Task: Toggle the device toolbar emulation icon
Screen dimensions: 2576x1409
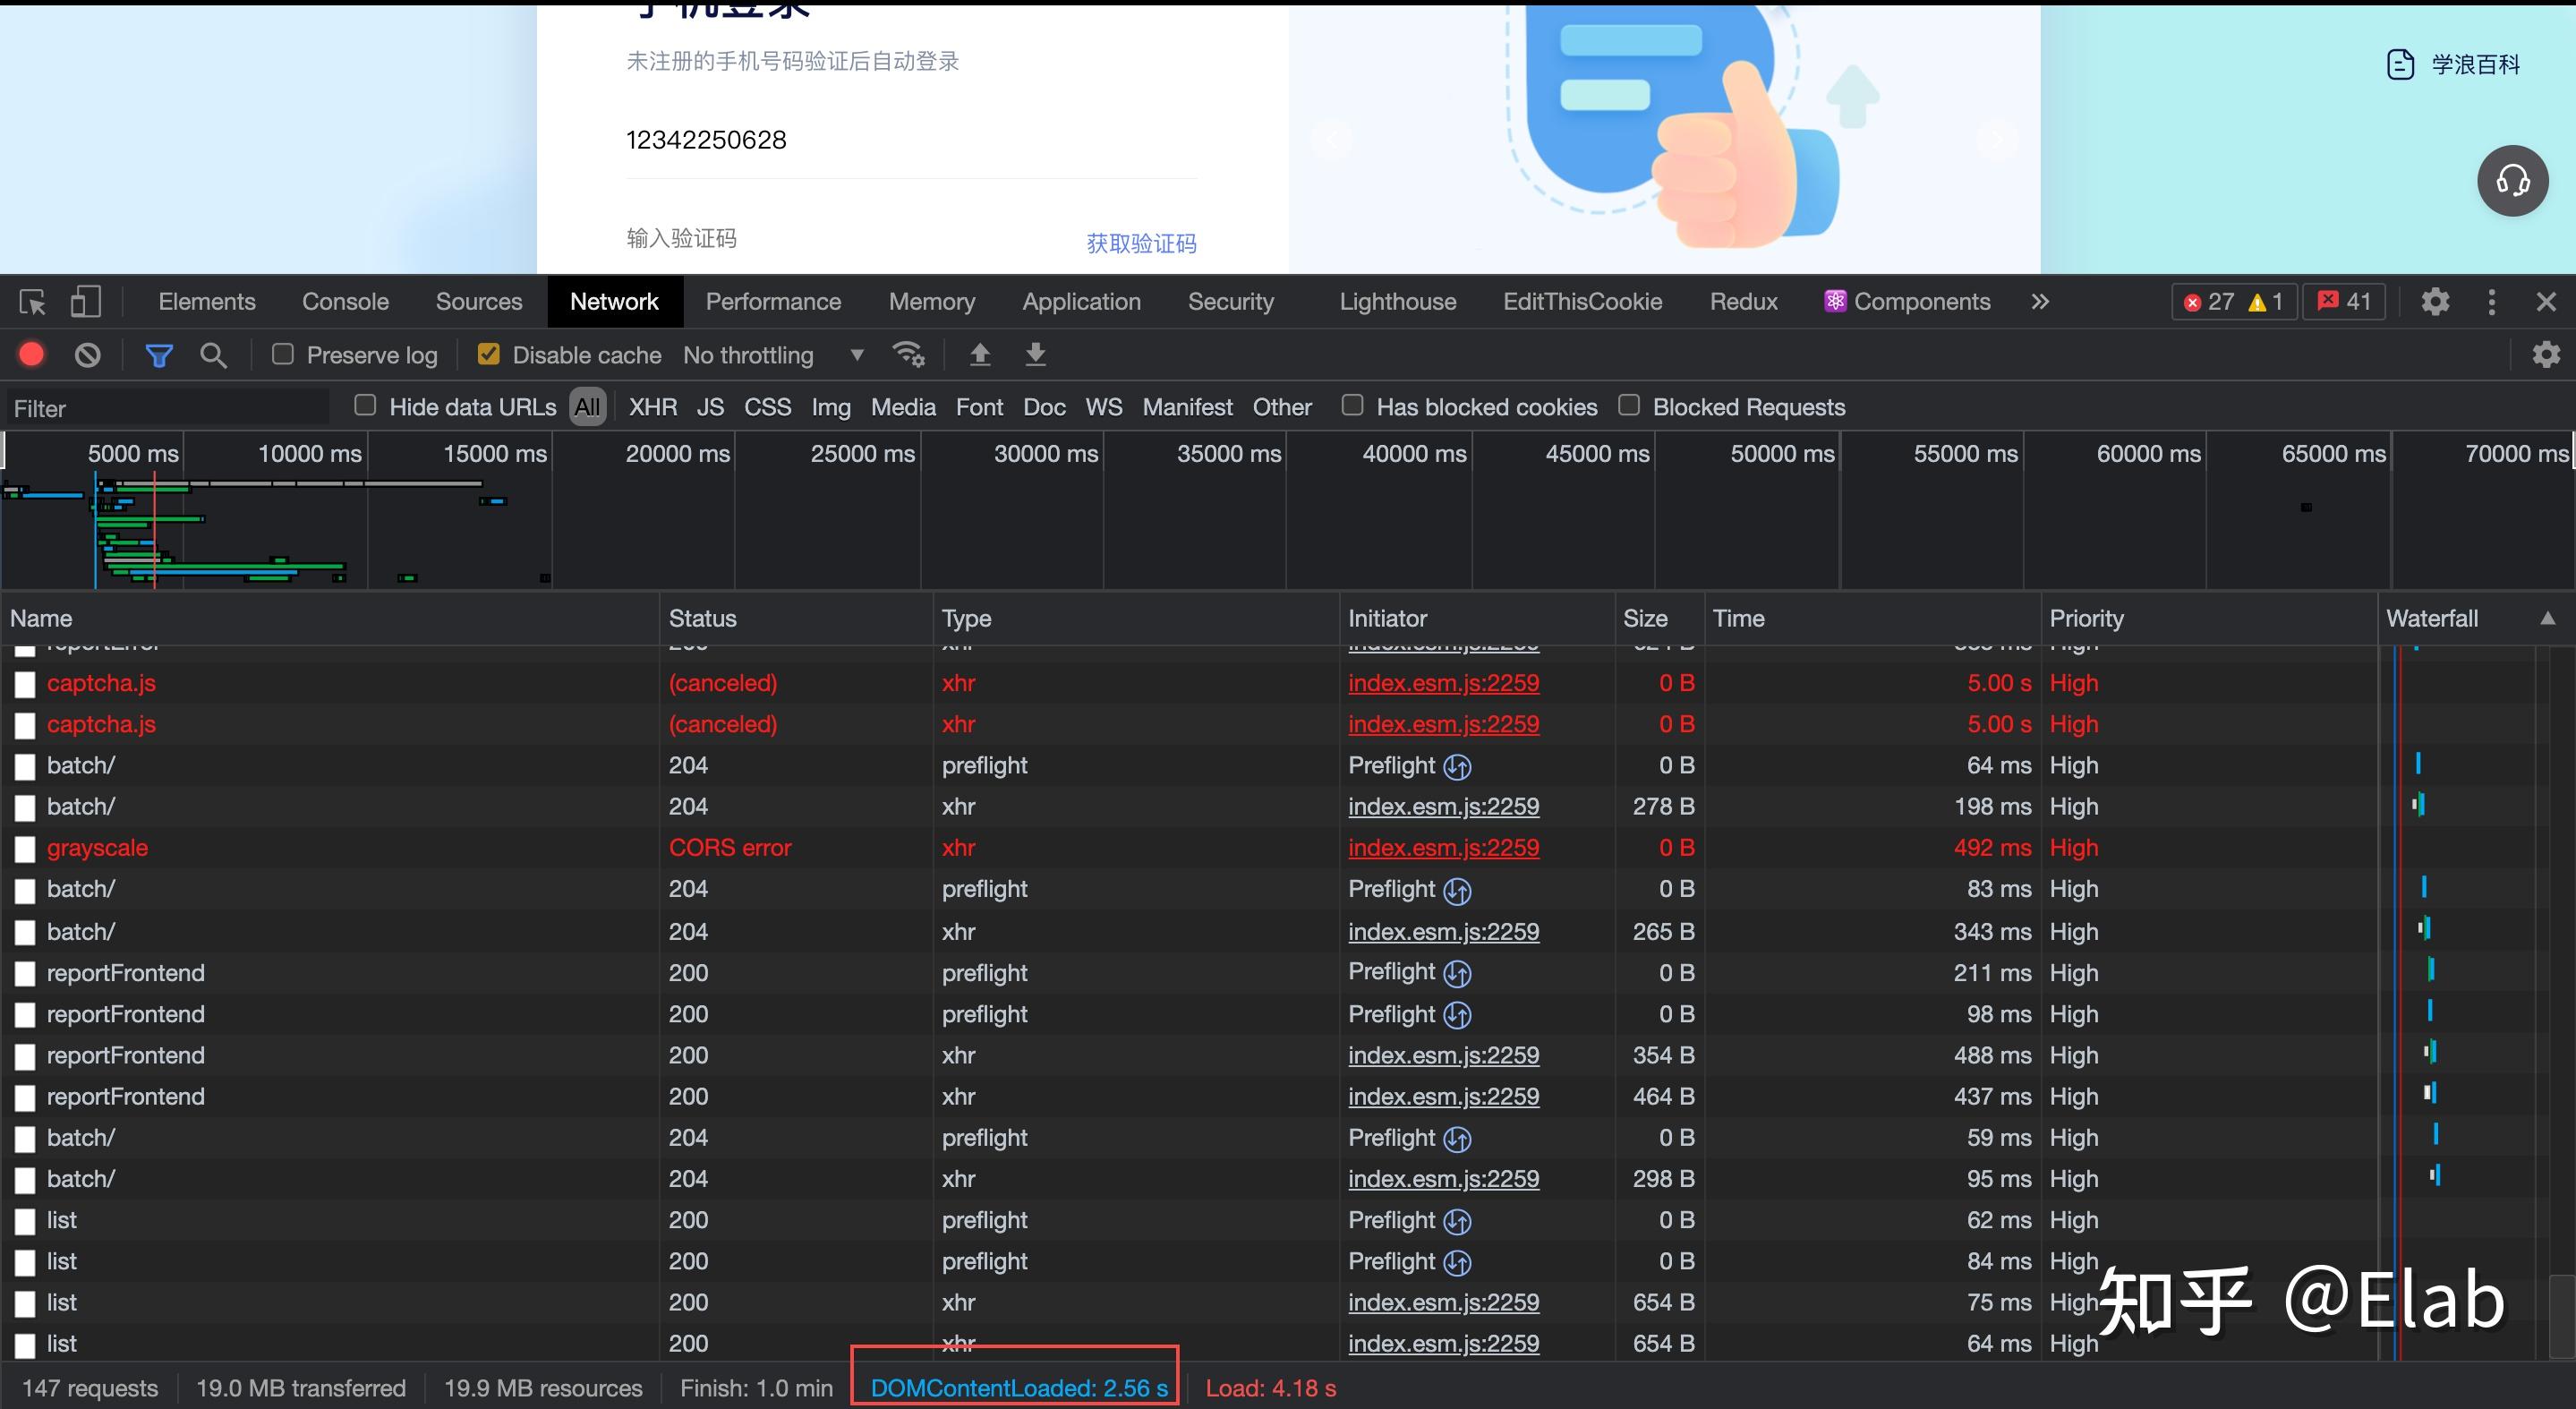Action: (x=85, y=302)
